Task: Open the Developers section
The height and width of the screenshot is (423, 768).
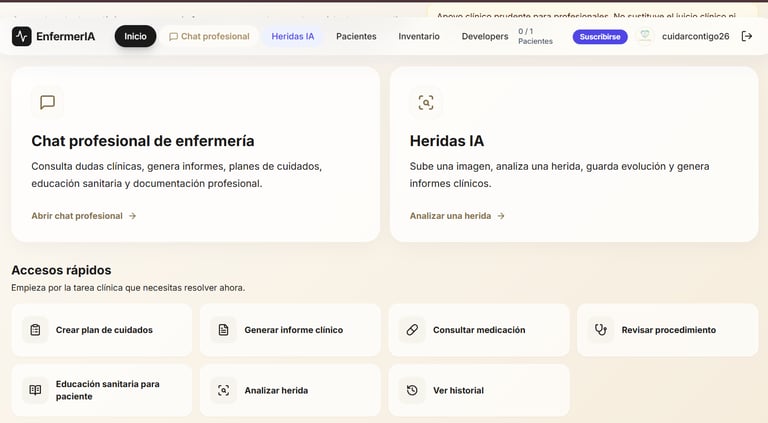Action: [x=485, y=36]
